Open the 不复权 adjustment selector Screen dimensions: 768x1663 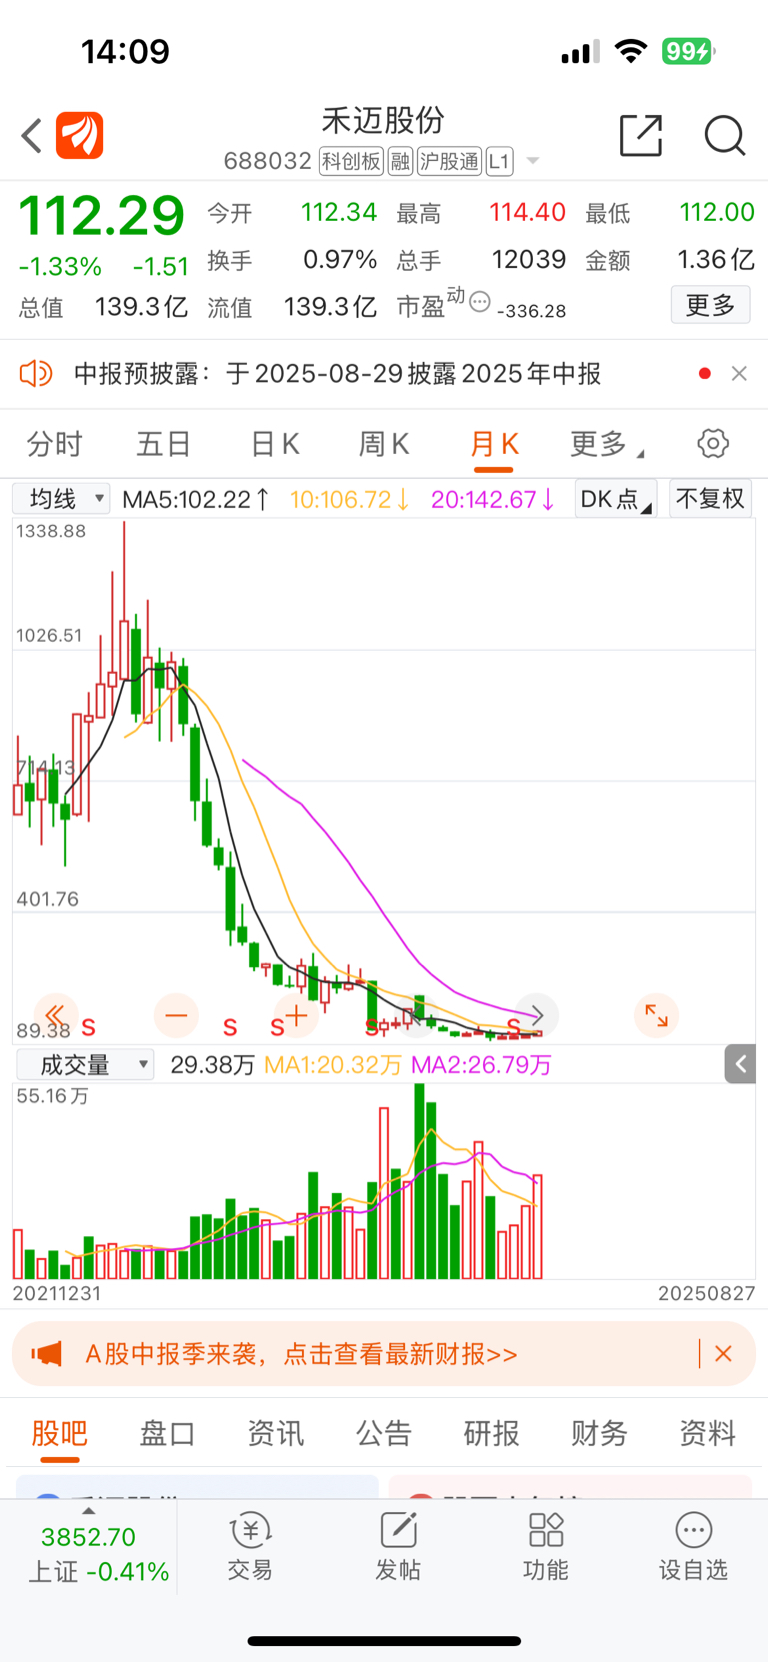pos(710,498)
